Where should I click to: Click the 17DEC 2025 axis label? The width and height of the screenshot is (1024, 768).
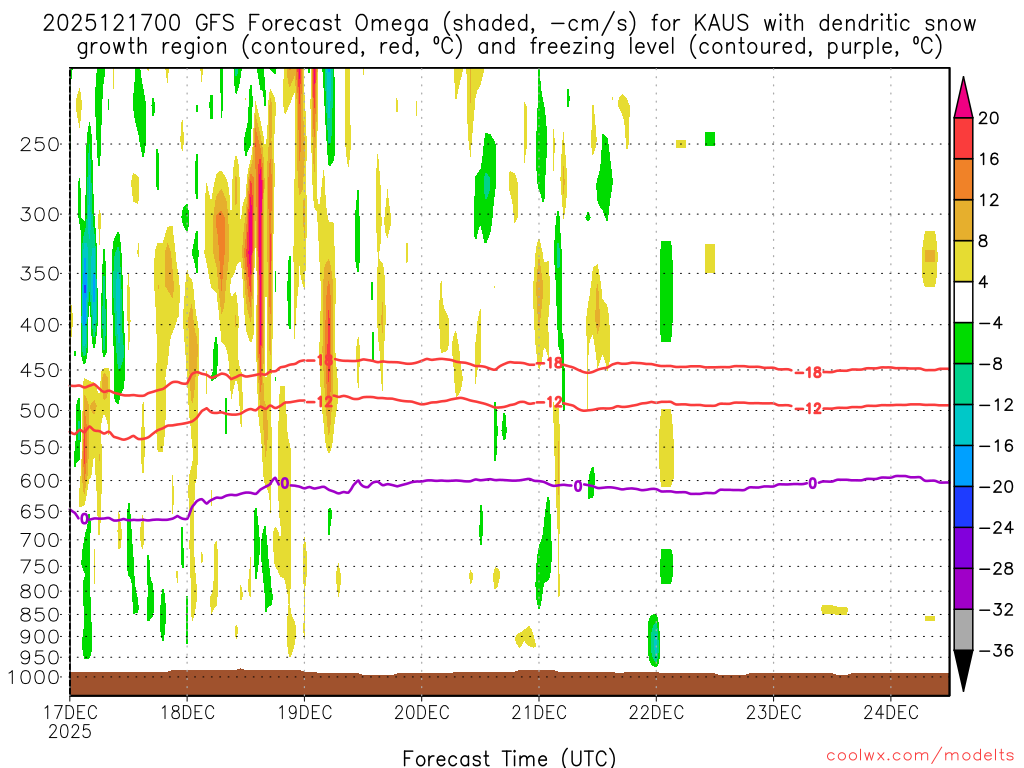[x=69, y=721]
